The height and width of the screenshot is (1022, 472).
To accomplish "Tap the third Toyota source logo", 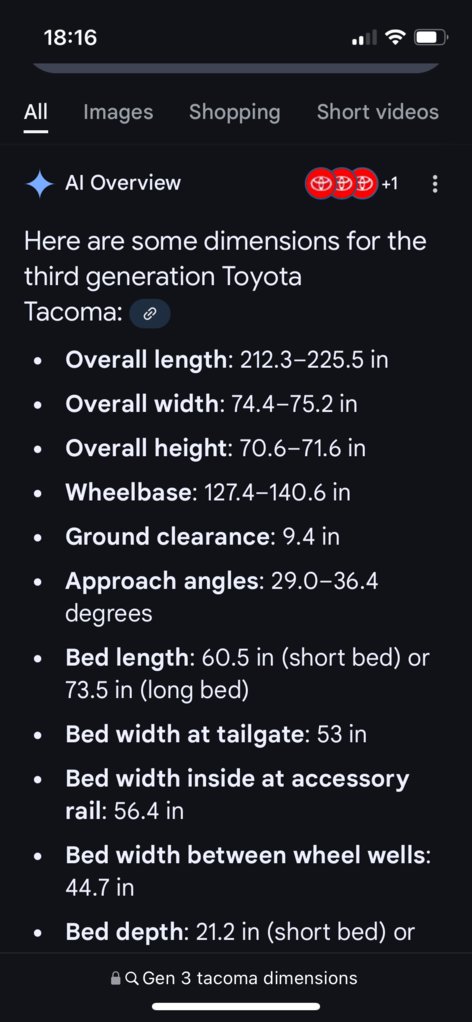I will (x=364, y=184).
